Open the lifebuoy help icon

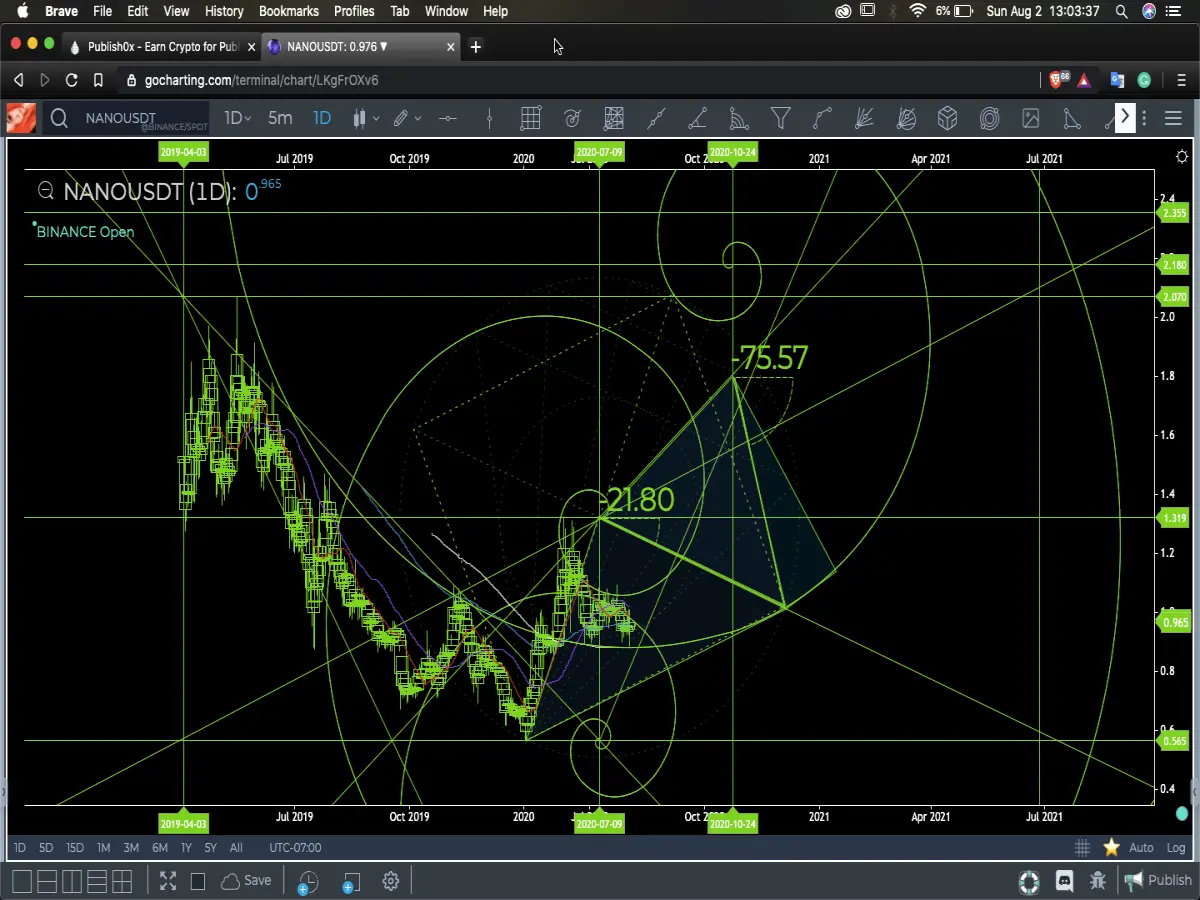1029,881
